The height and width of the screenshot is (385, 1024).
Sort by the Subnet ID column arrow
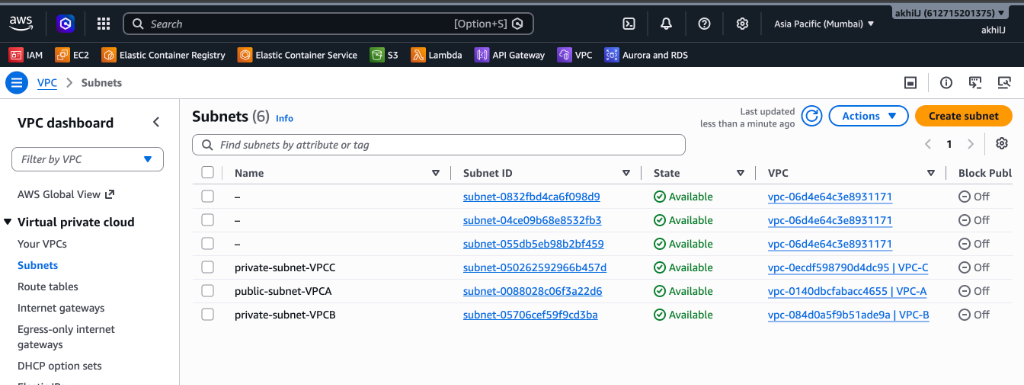(626, 173)
